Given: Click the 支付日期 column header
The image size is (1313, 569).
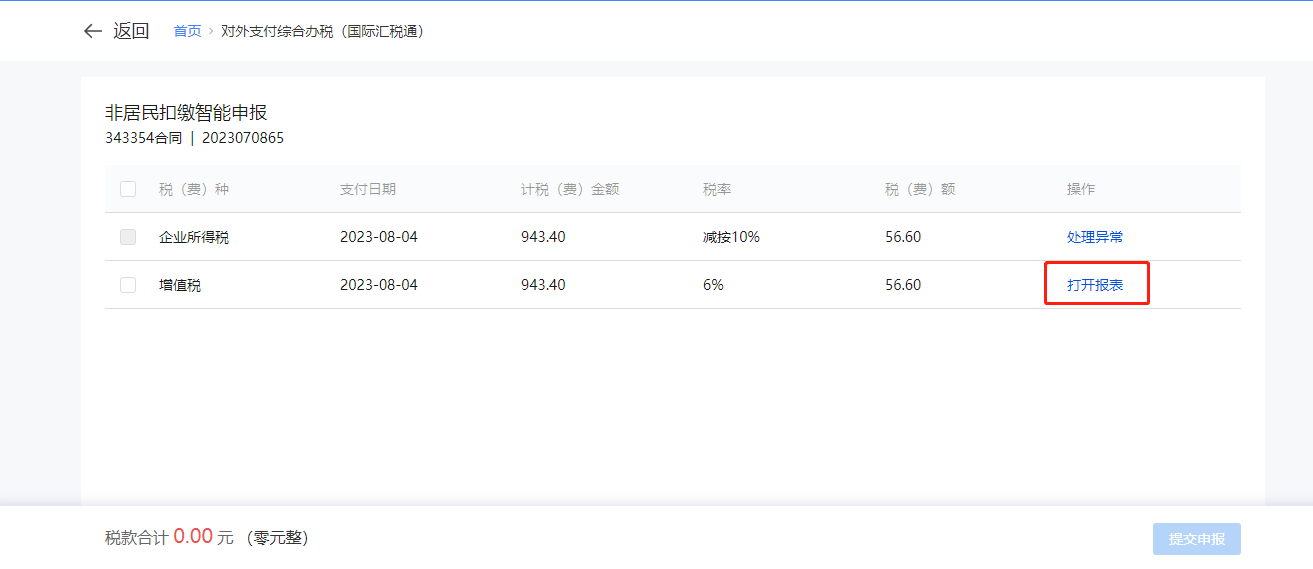Looking at the screenshot, I should point(367,189).
